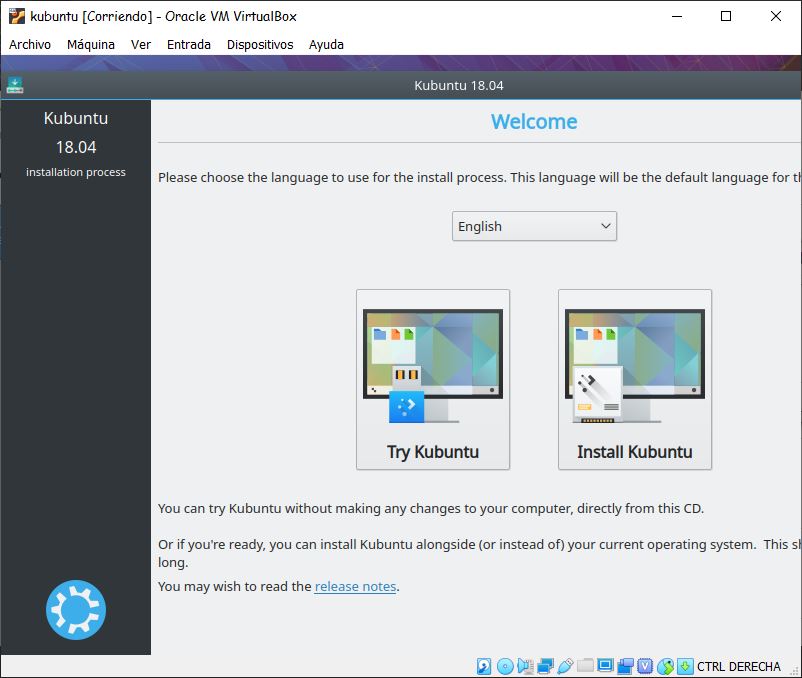Click the recording status icon in status bar
This screenshot has height=678, width=802.
coord(626,666)
